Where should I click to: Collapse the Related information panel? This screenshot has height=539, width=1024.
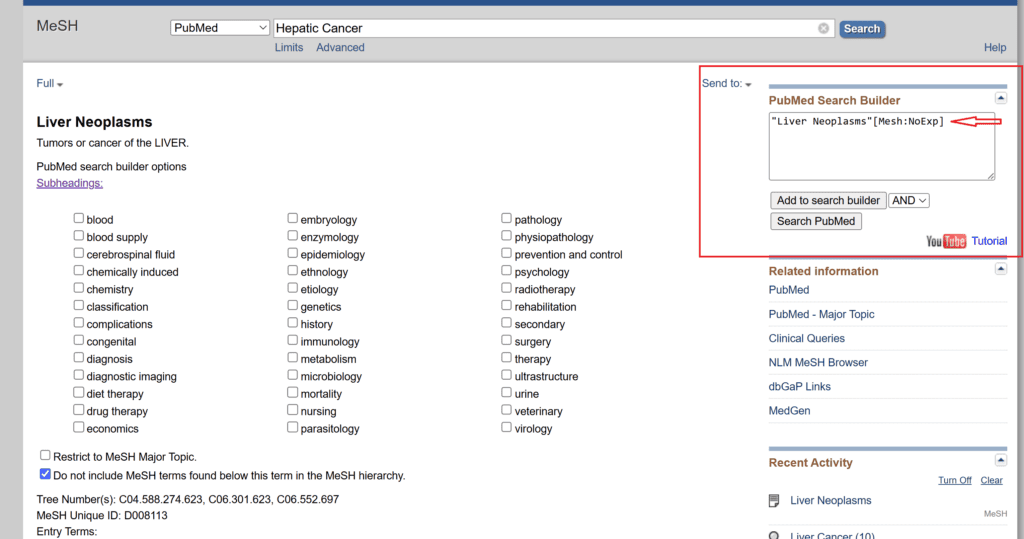point(1000,269)
